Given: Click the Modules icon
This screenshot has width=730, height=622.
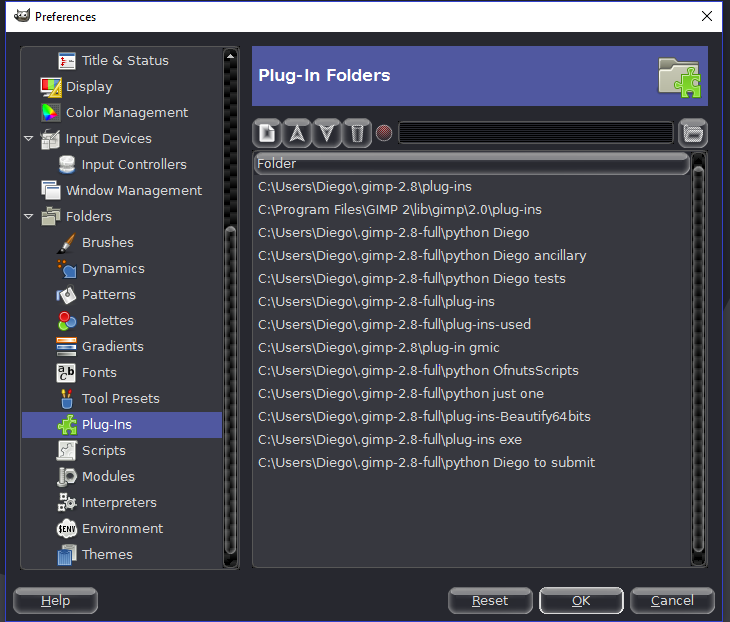Looking at the screenshot, I should coord(67,477).
